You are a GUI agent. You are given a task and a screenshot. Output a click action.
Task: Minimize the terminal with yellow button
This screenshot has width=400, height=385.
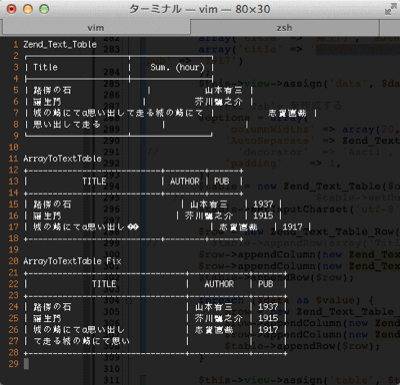[x=28, y=9]
